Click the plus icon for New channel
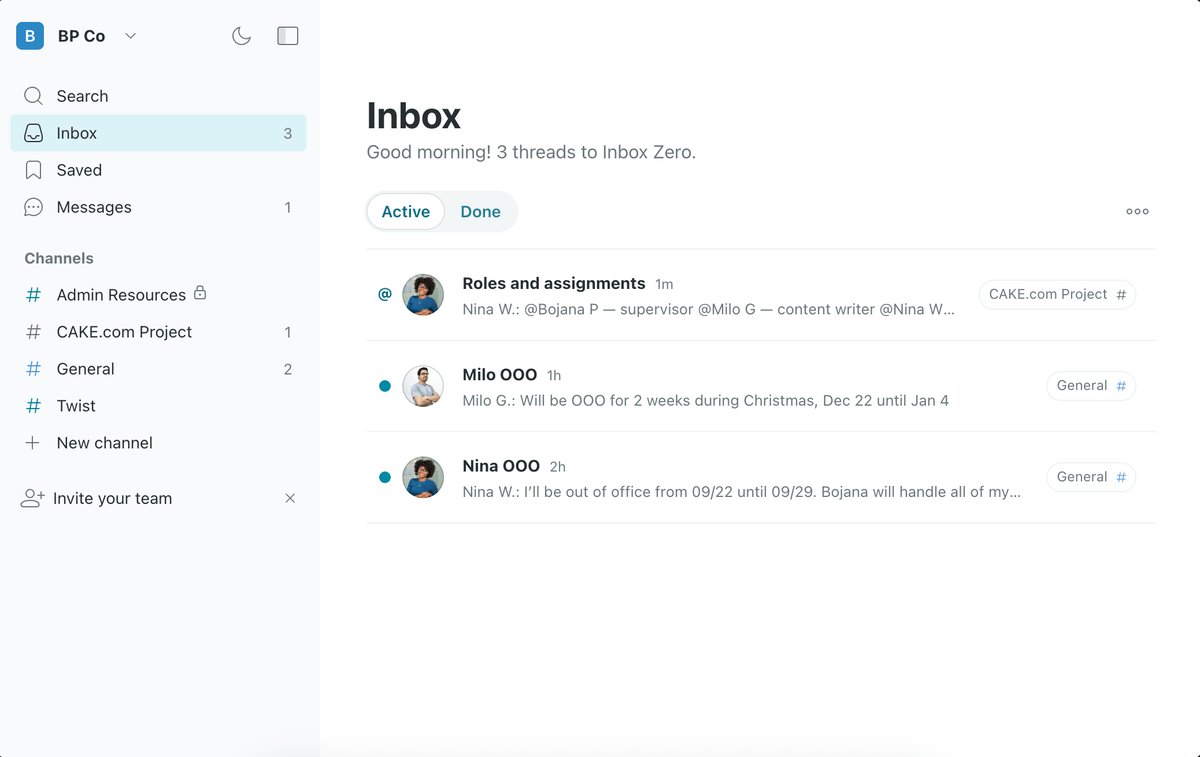The image size is (1200, 757). 33,443
